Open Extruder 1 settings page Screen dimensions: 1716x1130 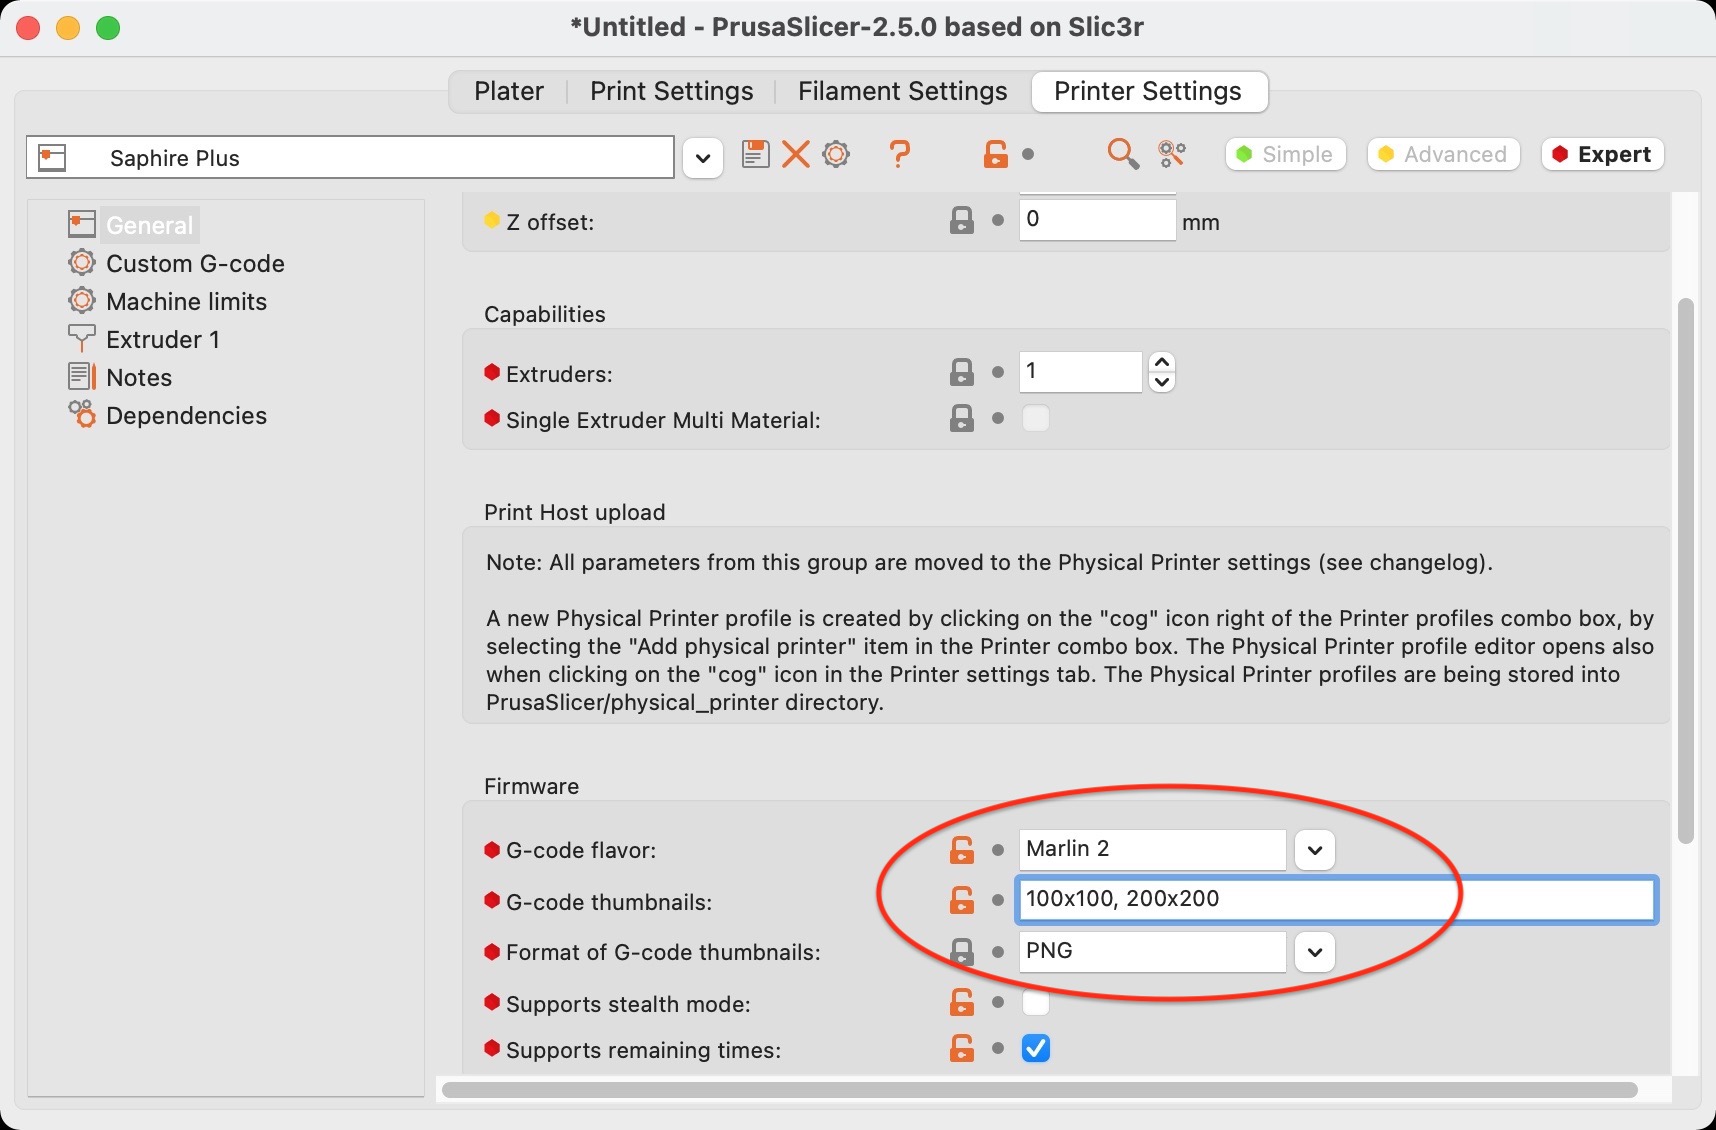(162, 339)
